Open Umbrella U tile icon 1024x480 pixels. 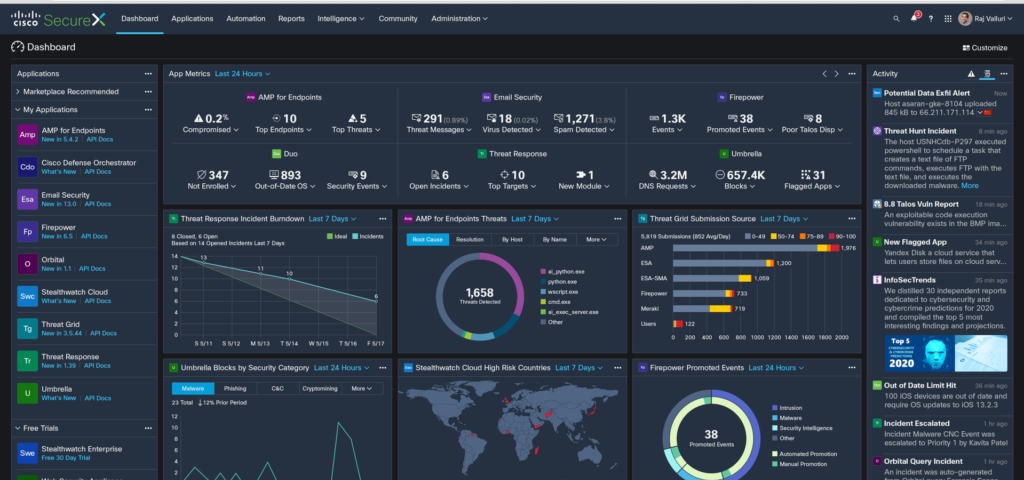[27, 393]
